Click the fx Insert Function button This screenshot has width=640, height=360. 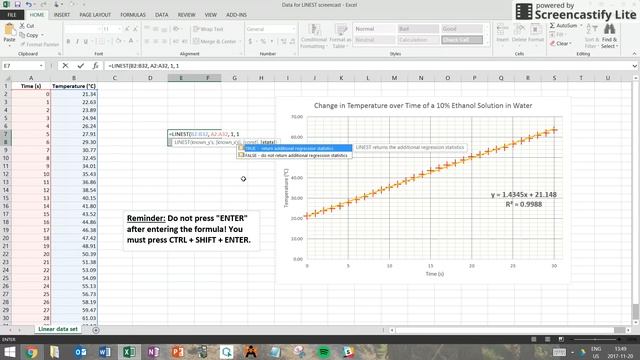click(x=96, y=66)
